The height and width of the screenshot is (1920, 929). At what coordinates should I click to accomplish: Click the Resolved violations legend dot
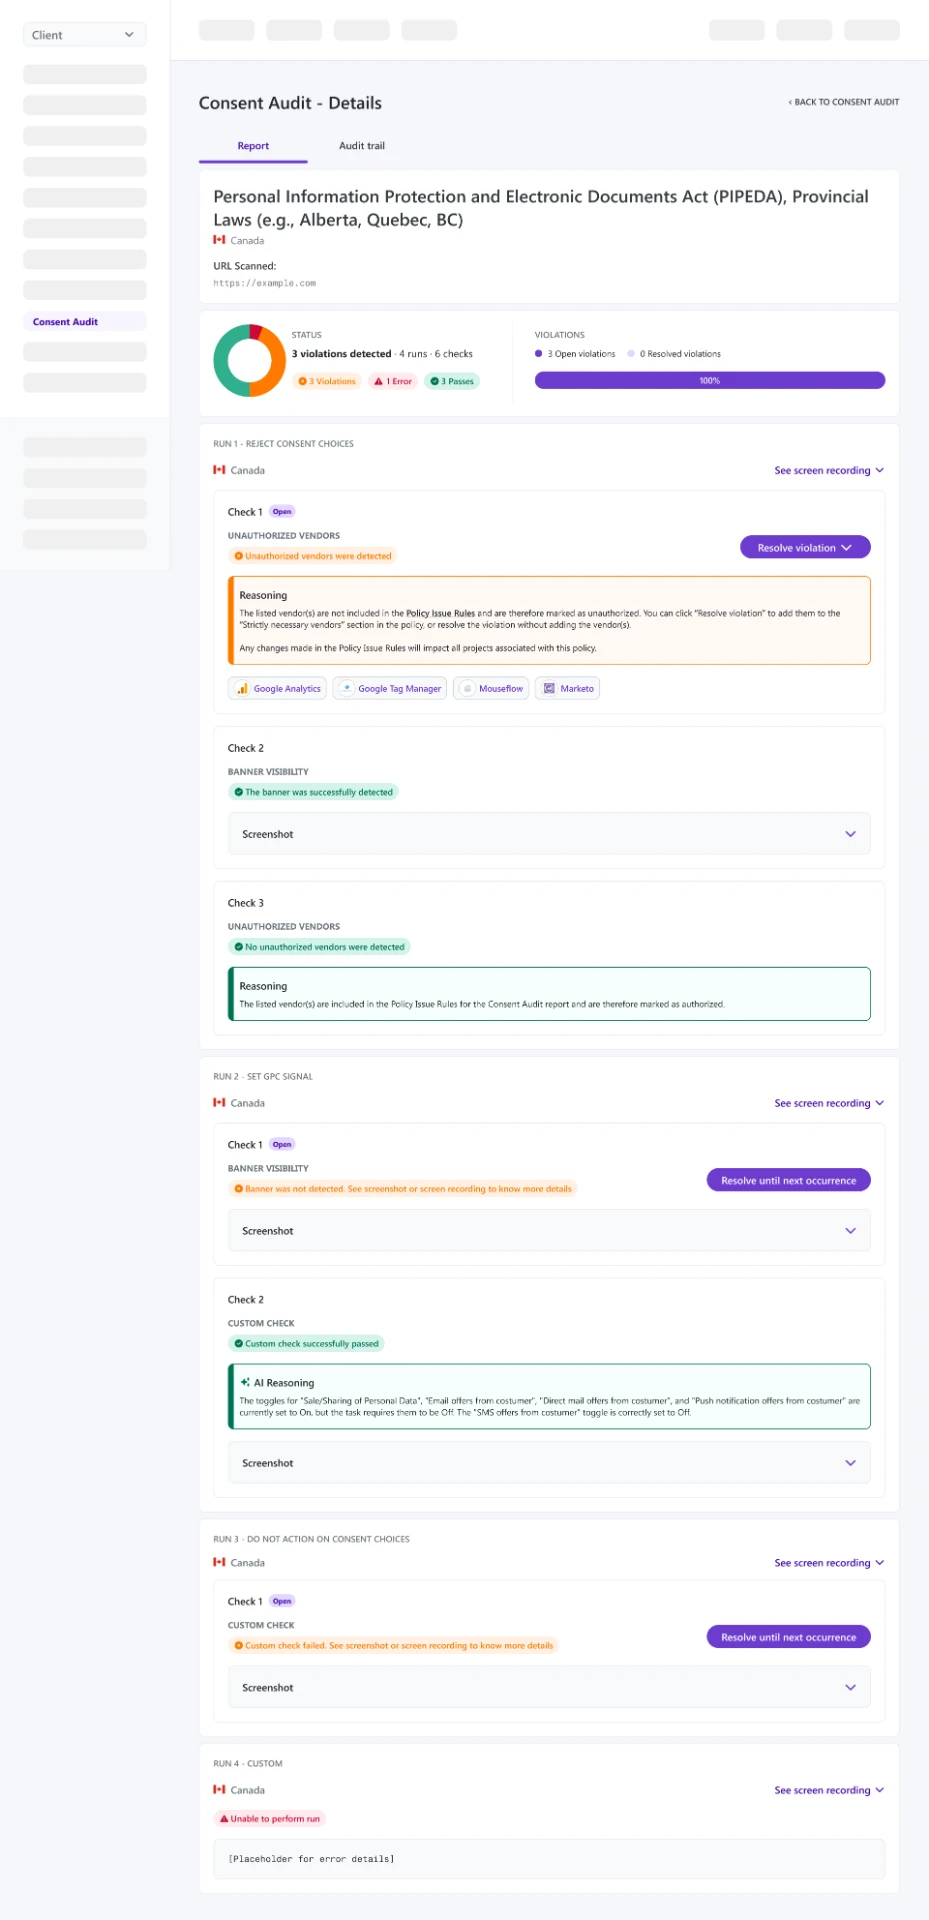tap(631, 354)
